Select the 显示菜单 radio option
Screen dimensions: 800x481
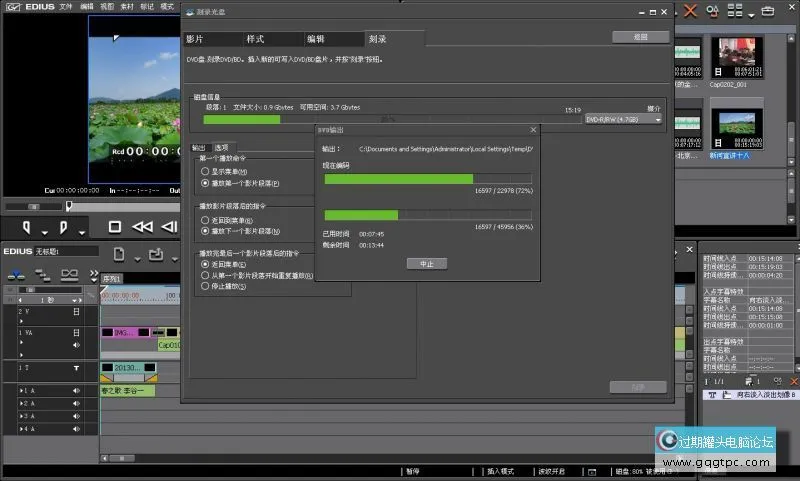(205, 172)
